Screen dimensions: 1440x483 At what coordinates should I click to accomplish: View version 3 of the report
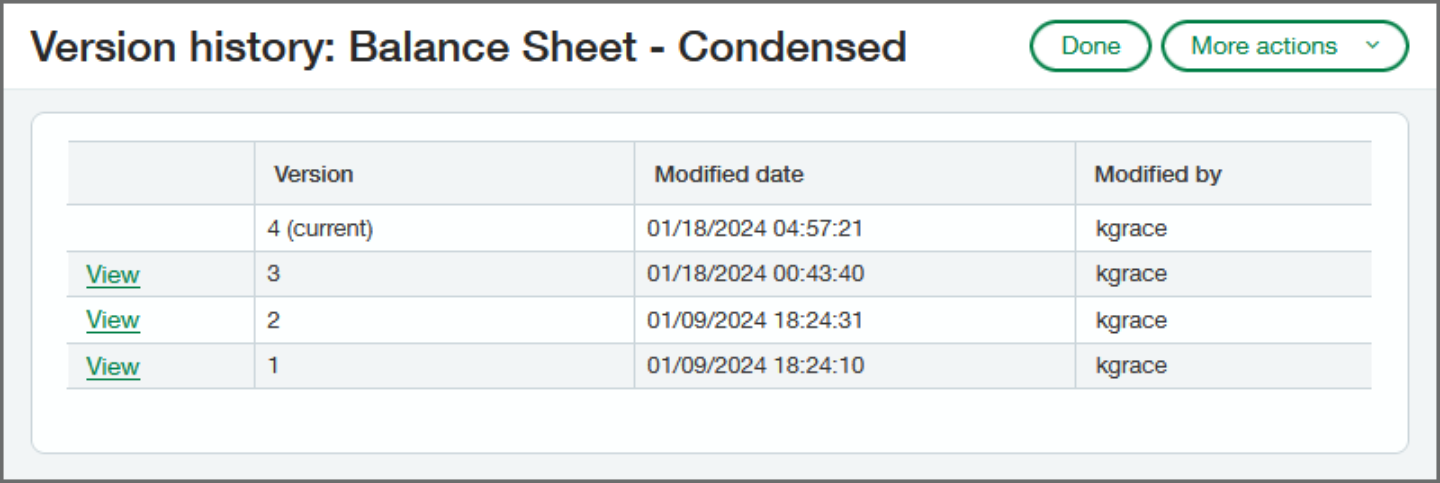pos(113,274)
